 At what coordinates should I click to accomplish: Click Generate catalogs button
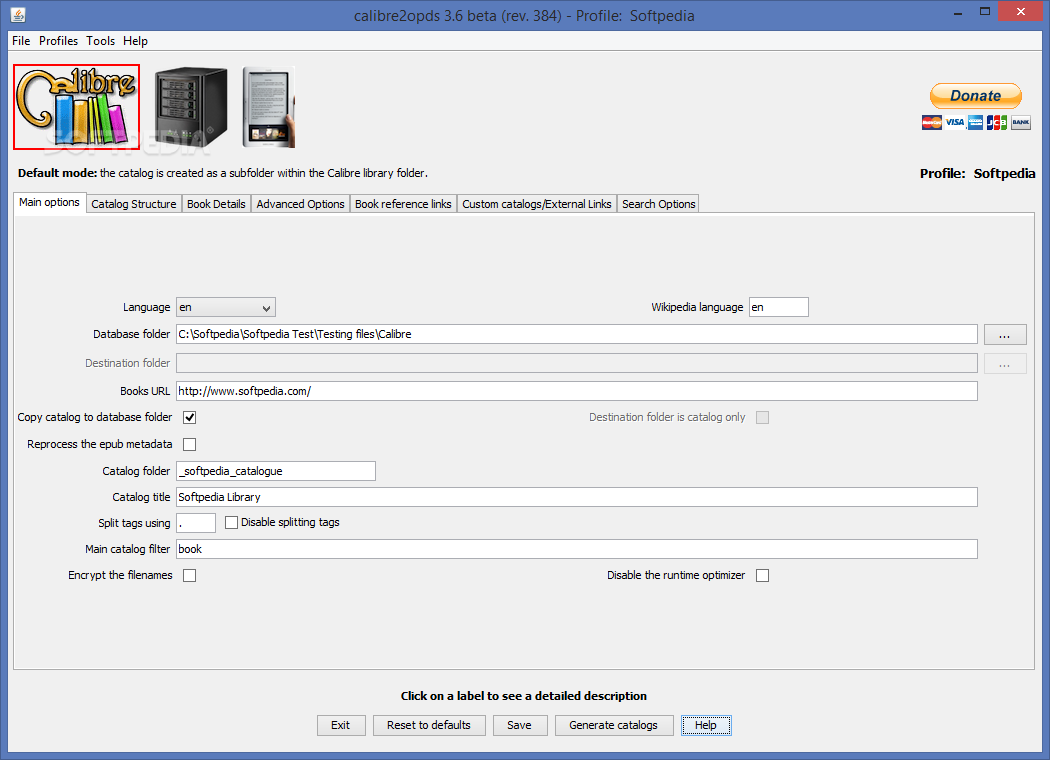(x=613, y=725)
